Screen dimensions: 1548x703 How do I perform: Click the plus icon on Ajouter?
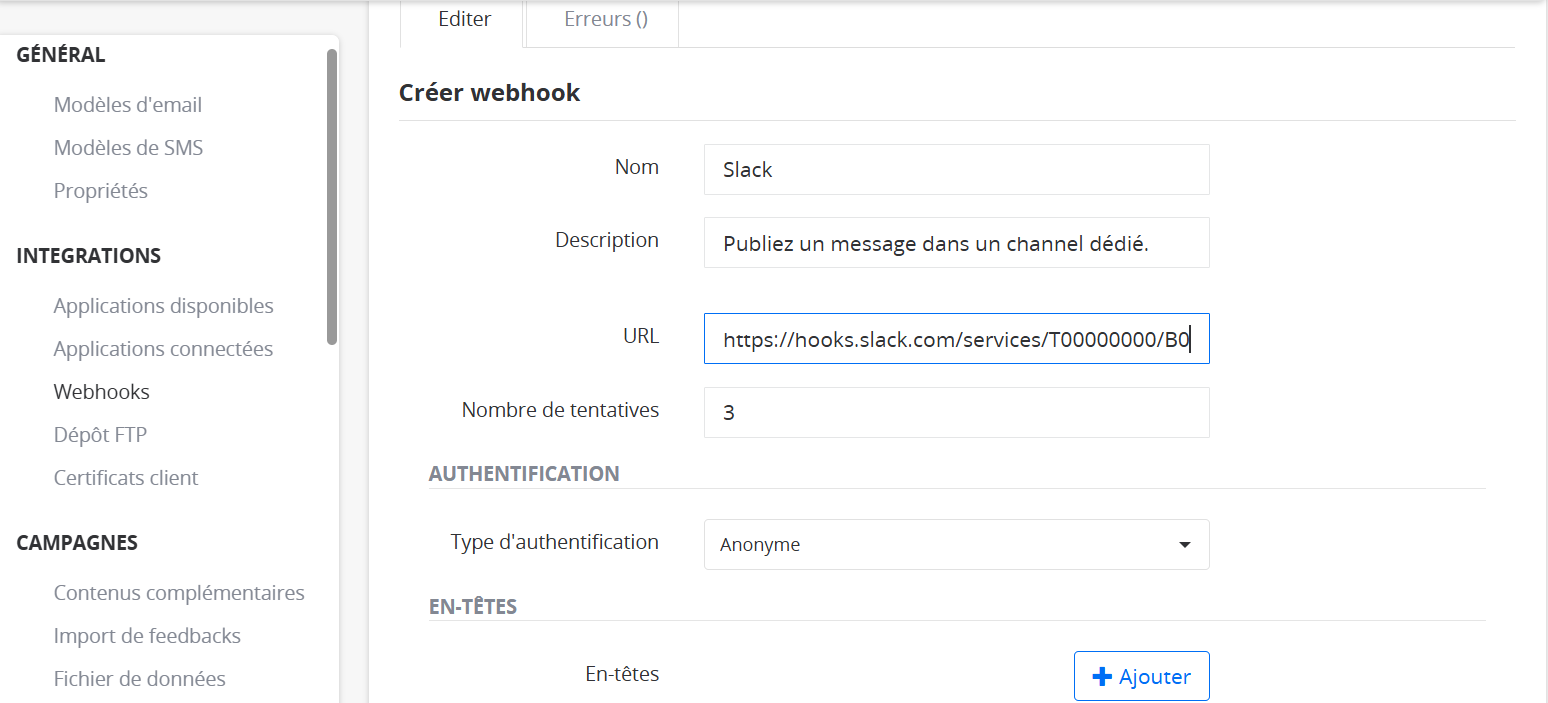1102,677
